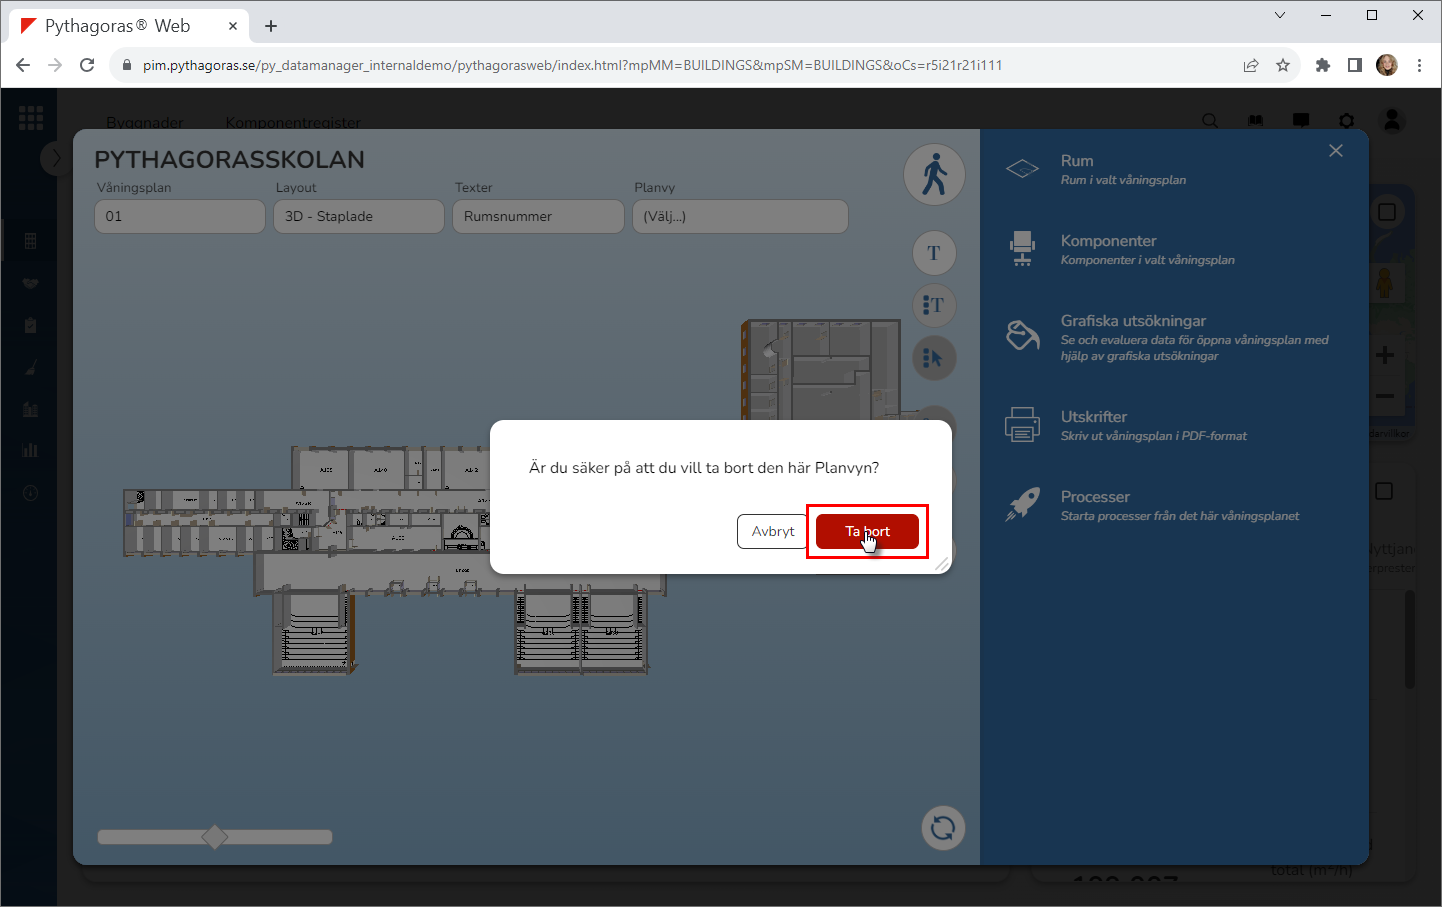Image resolution: width=1442 pixels, height=907 pixels.
Task: Open the Våningsplan dropdown showing 01
Action: [x=180, y=216]
